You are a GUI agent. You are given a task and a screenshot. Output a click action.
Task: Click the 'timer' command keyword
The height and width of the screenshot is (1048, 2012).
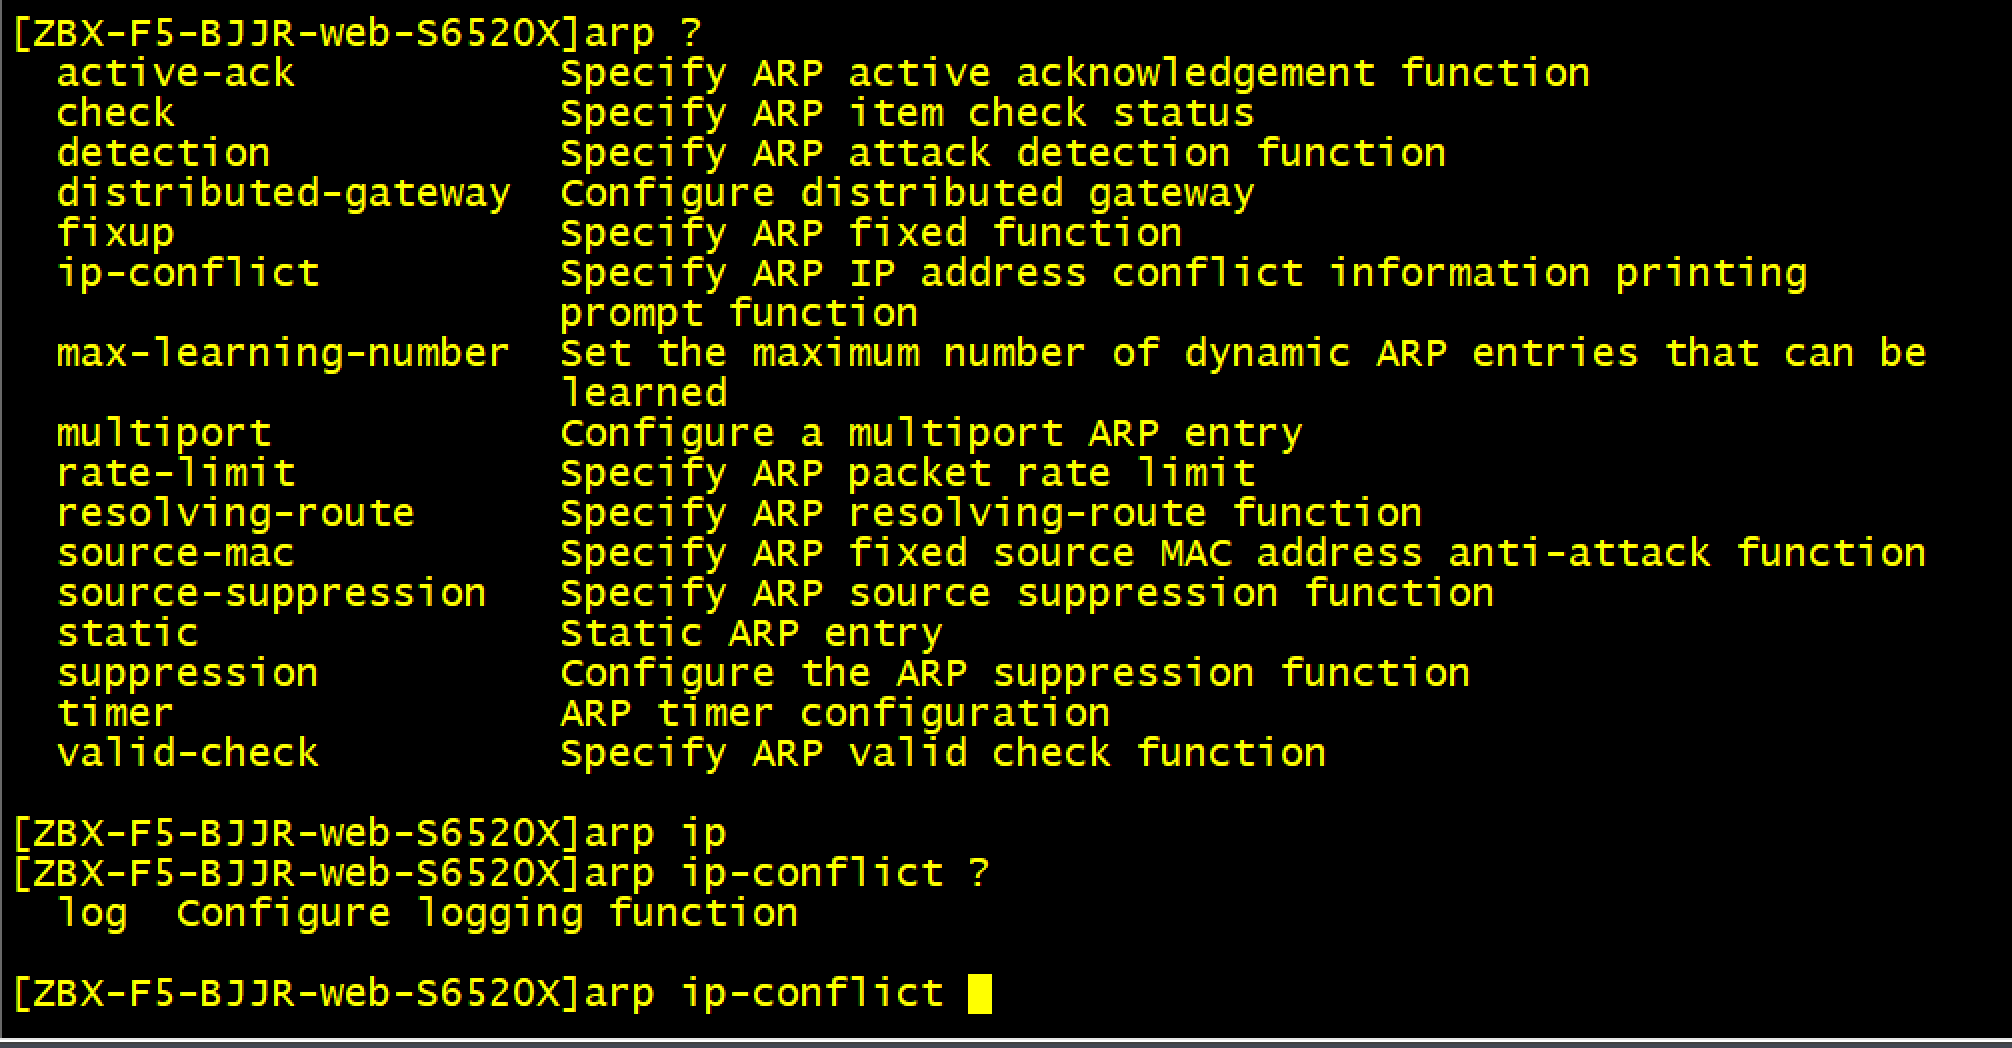tap(116, 714)
